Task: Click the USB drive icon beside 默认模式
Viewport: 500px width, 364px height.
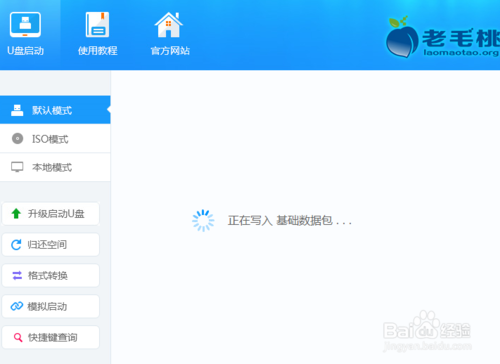Action: pos(17,110)
